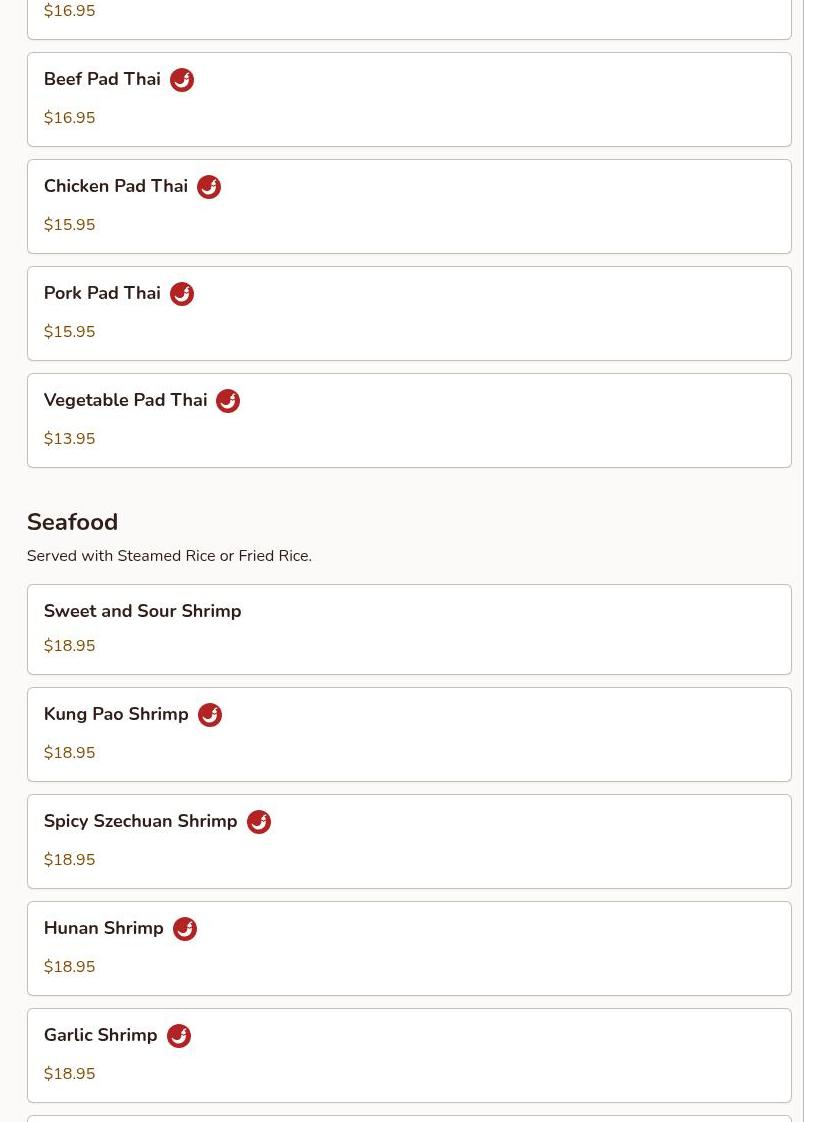
Task: Click the spicy icon beside Hunan Shrimp
Action: pyautogui.click(x=185, y=929)
